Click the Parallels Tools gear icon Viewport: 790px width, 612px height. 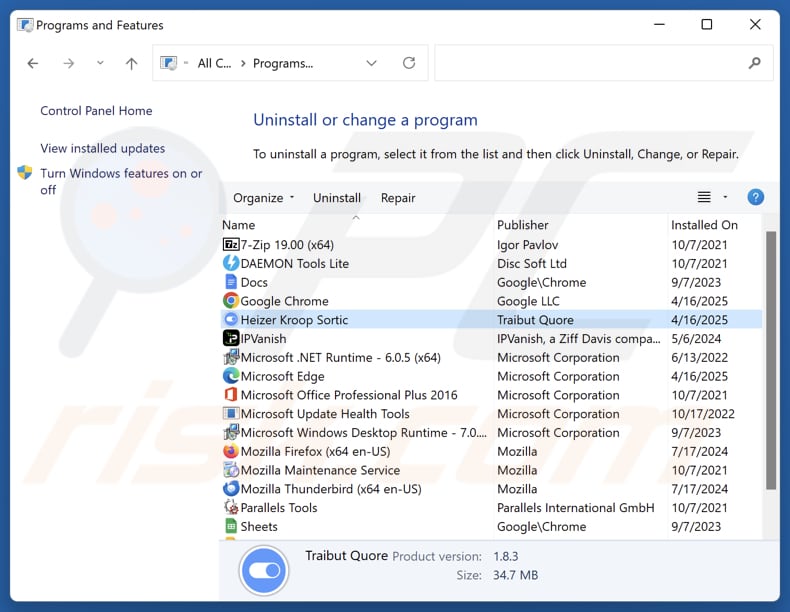click(231, 507)
